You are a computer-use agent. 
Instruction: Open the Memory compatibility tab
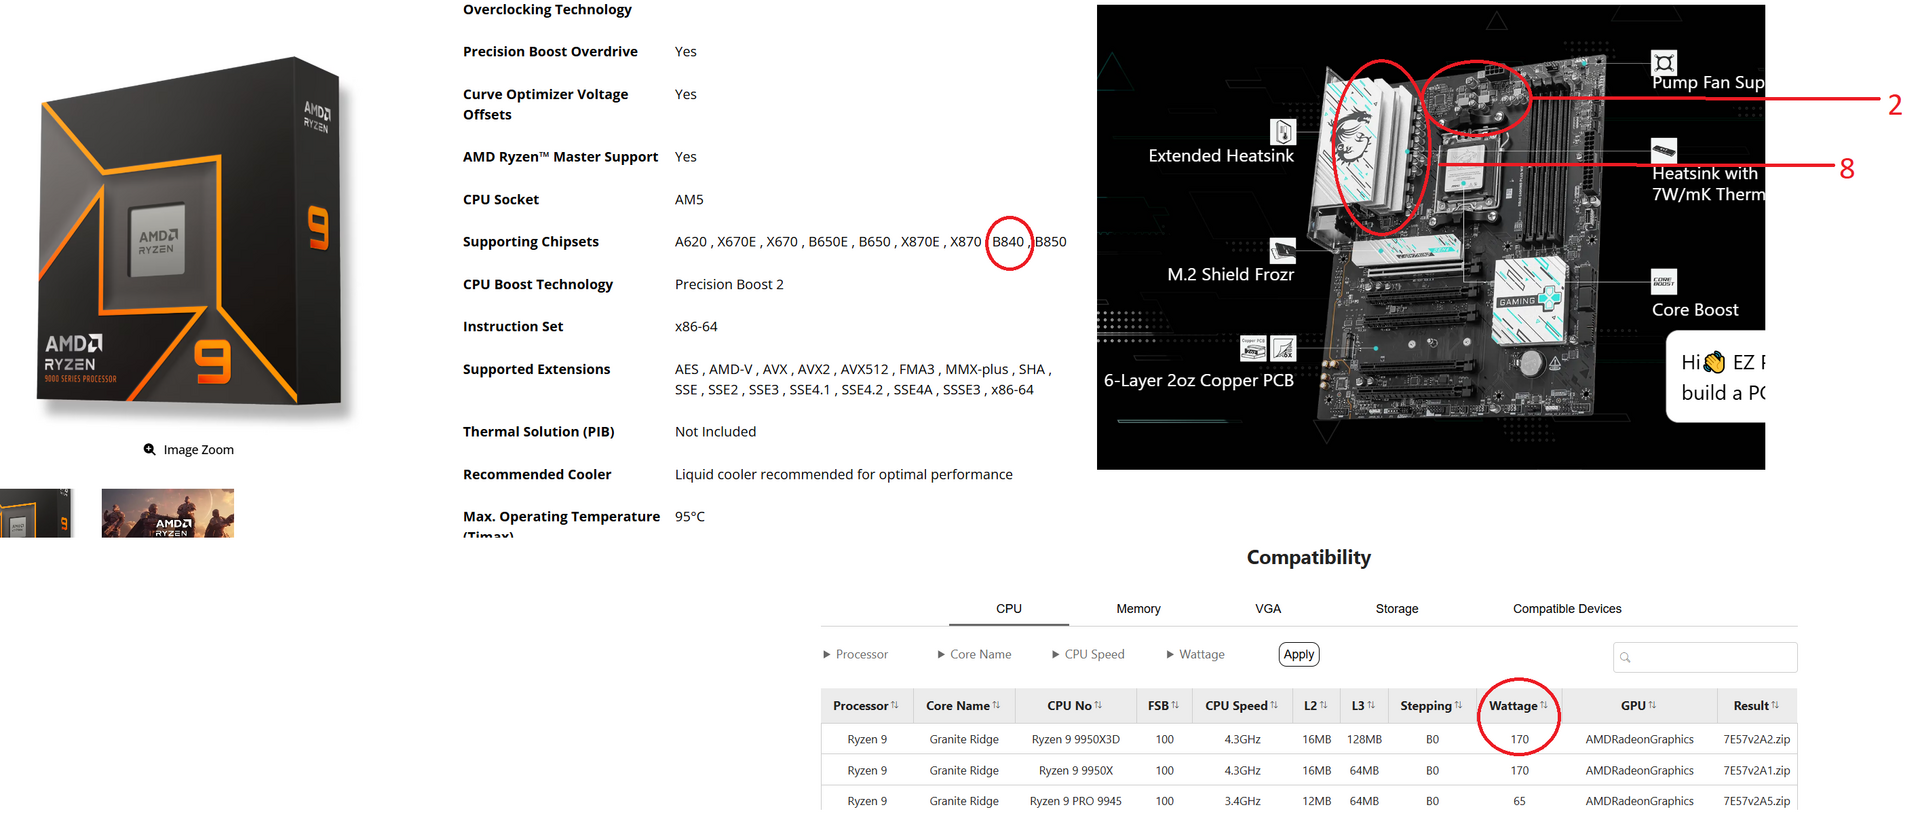1138,609
